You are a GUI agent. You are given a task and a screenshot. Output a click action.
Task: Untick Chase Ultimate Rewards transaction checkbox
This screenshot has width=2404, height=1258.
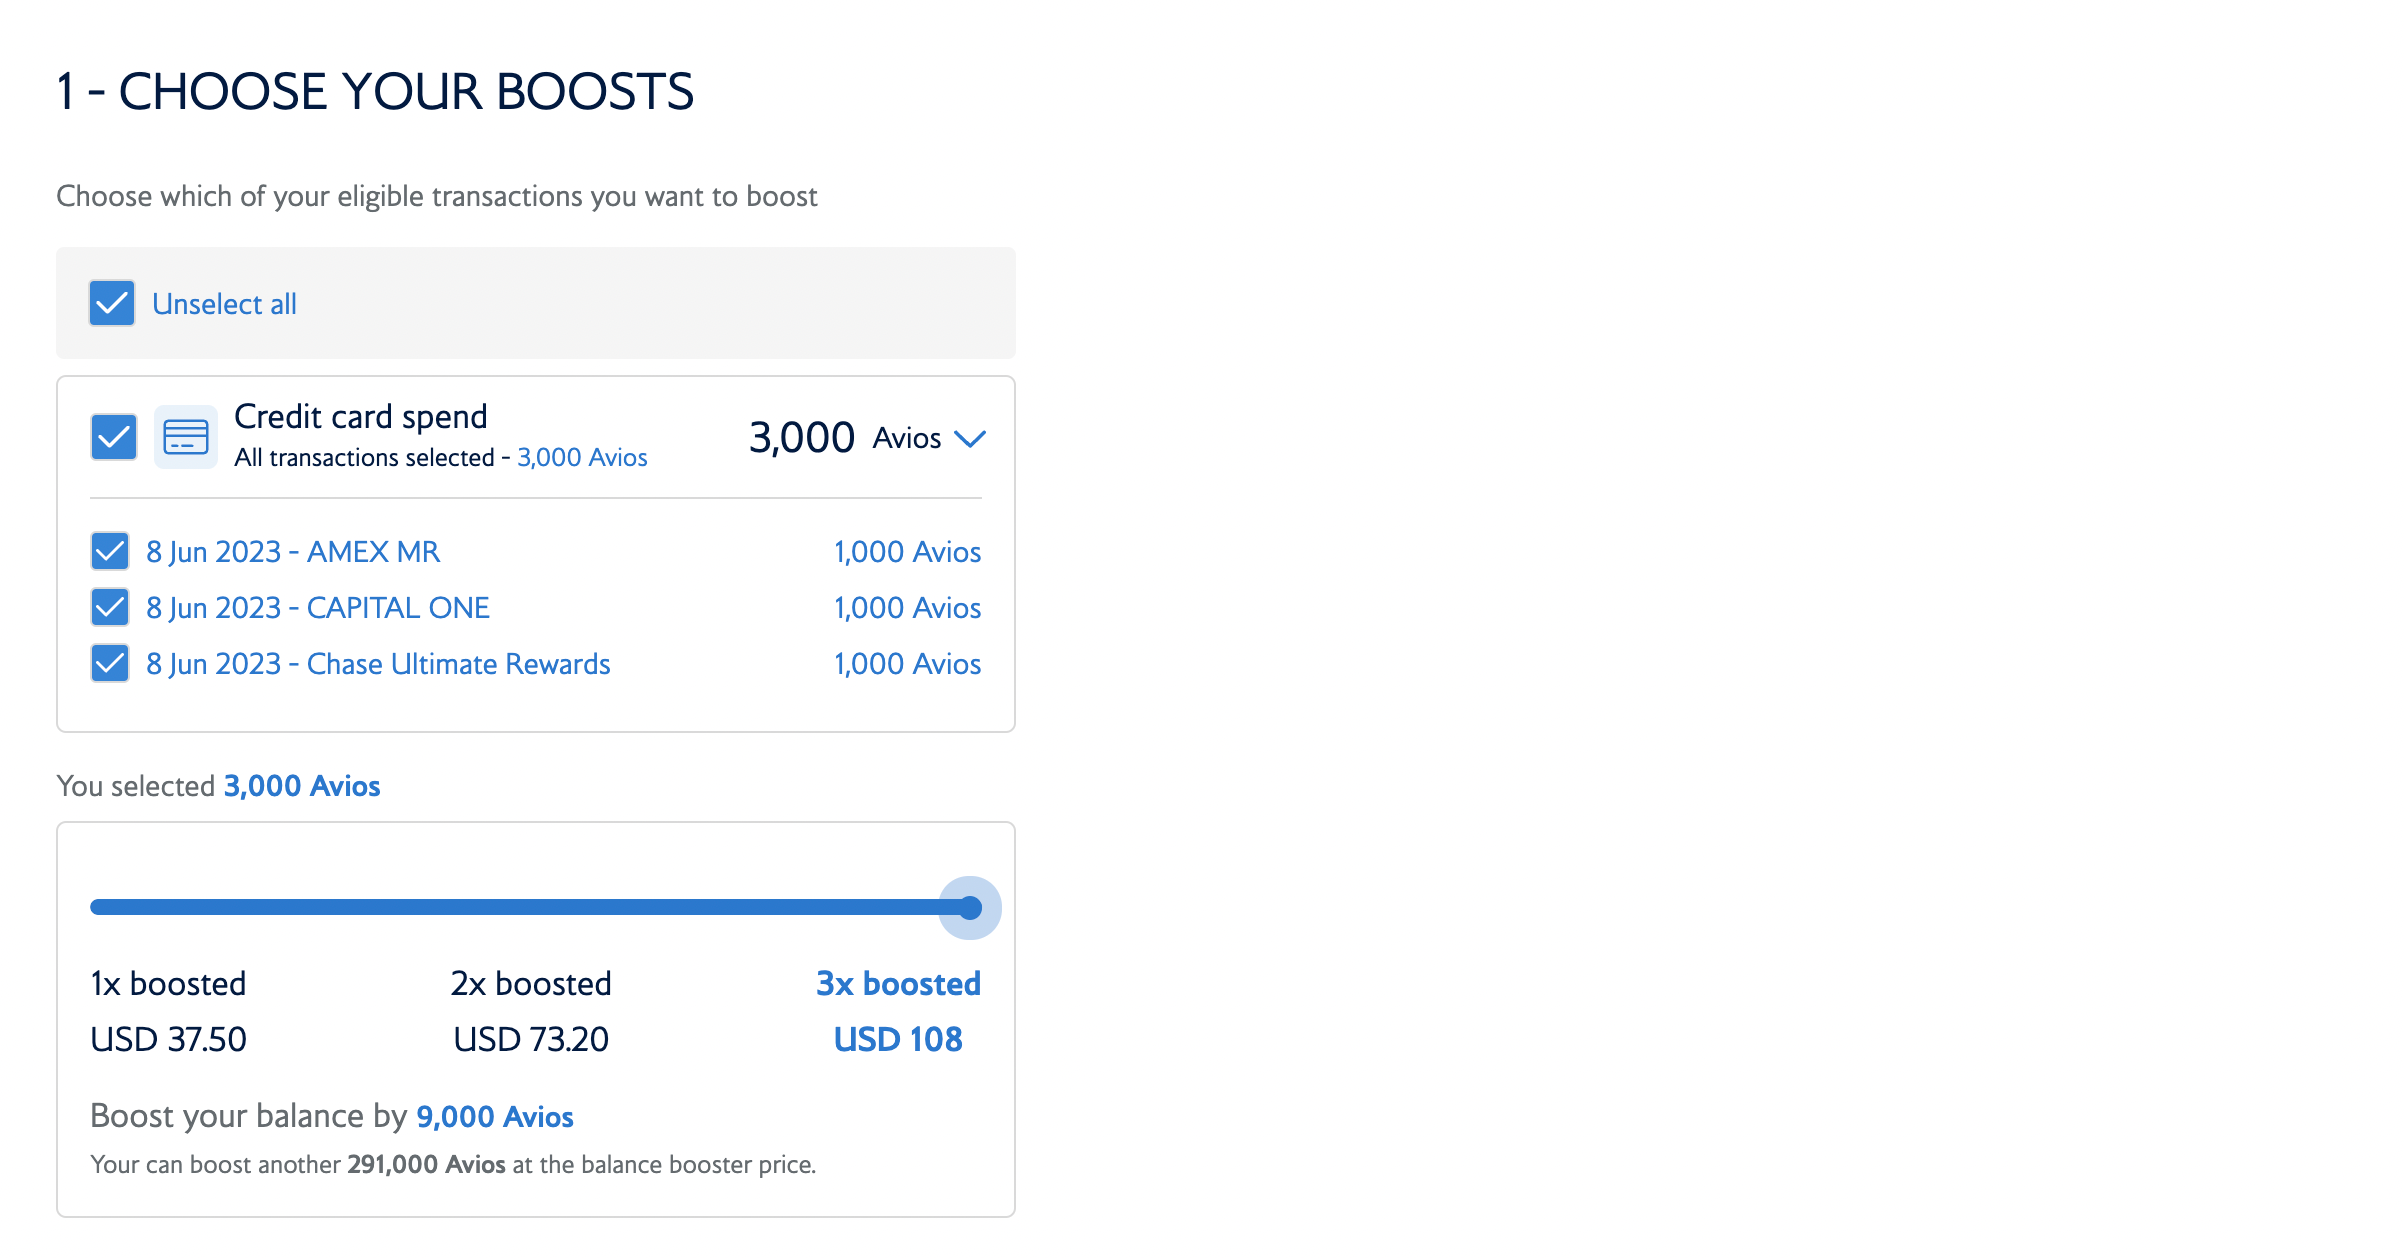(110, 663)
